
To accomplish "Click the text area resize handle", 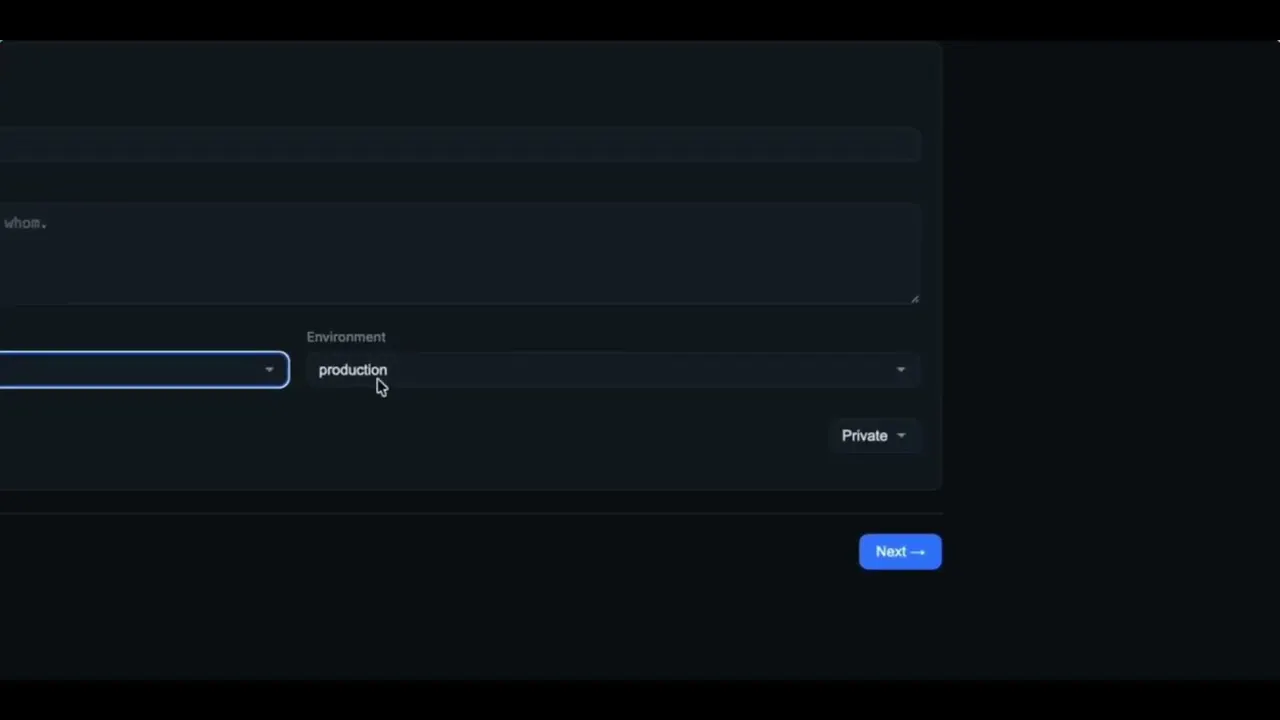I will pos(914,298).
